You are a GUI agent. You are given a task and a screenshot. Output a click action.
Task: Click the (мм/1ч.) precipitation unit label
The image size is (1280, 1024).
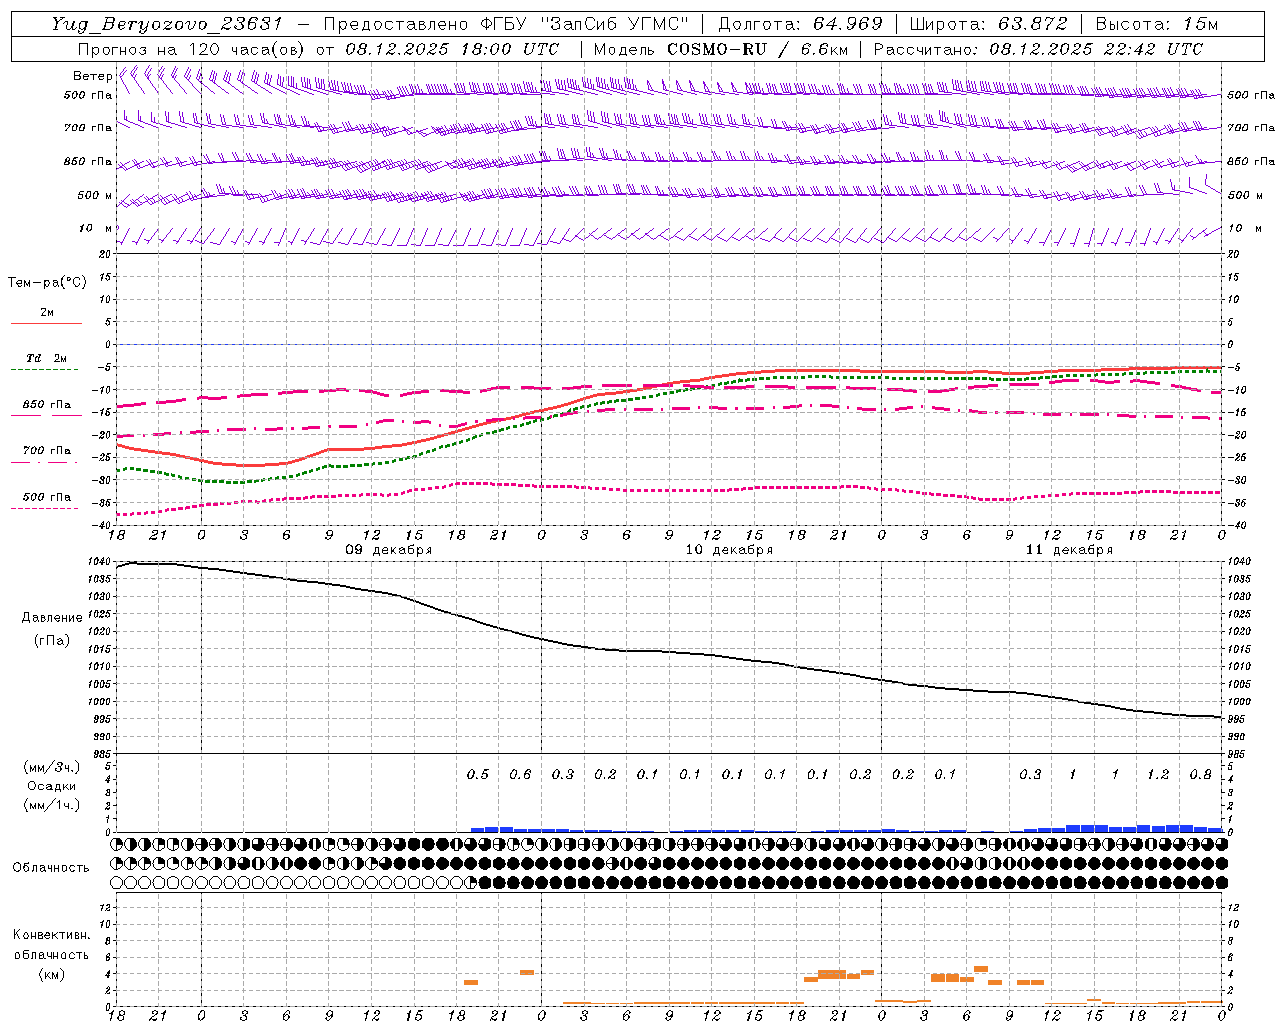pyautogui.click(x=52, y=805)
